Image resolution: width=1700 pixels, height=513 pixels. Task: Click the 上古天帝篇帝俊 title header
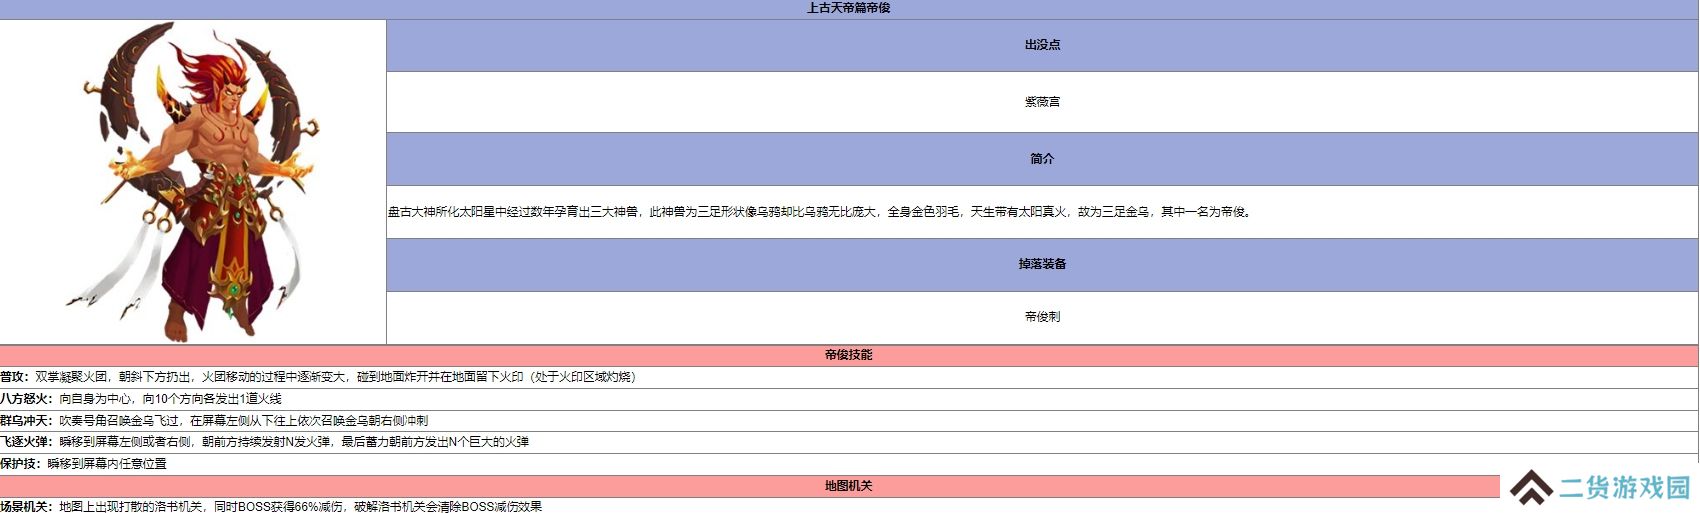point(849,8)
